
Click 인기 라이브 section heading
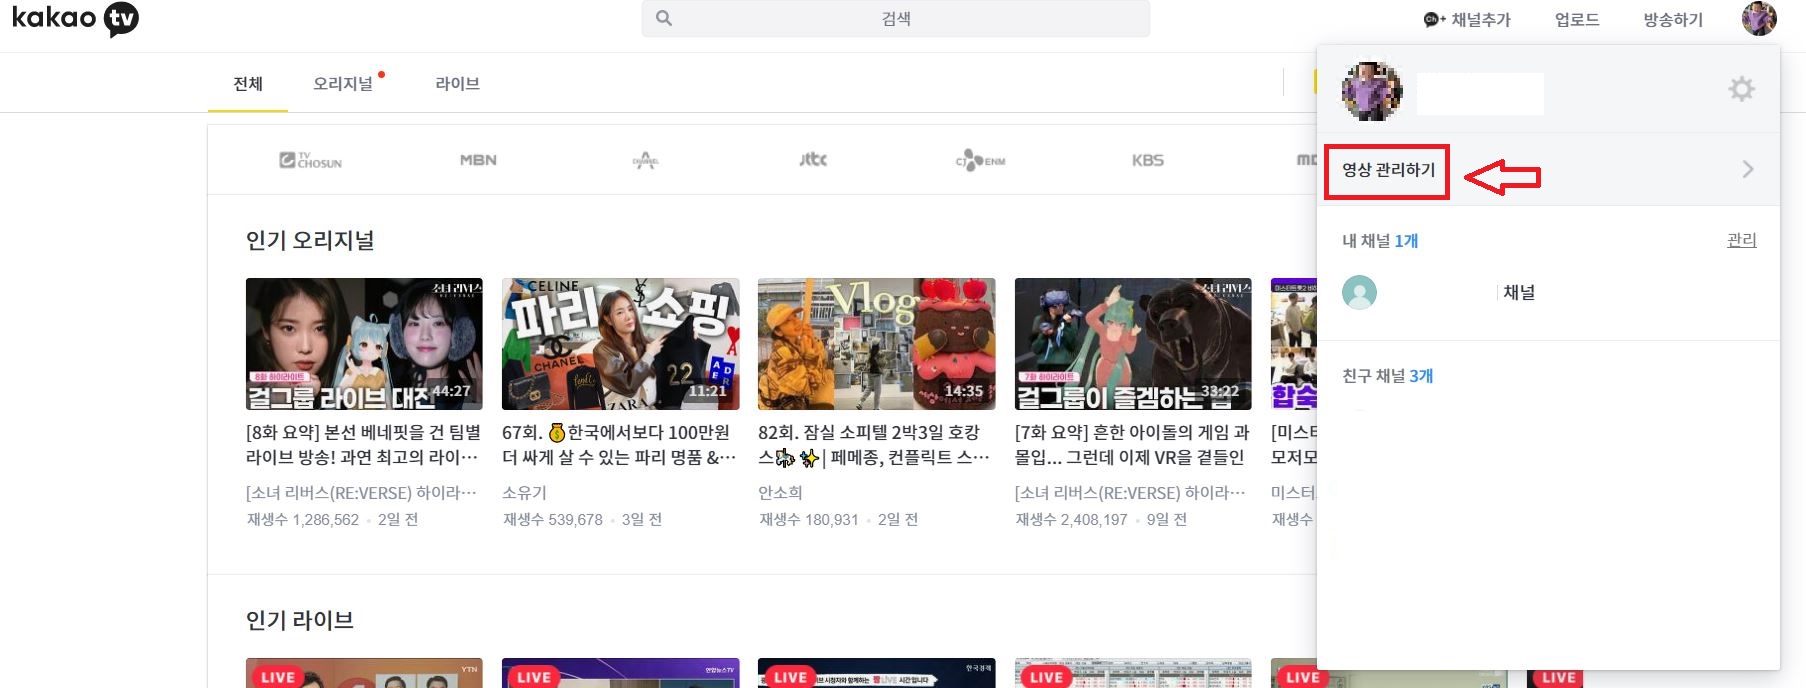tap(300, 620)
